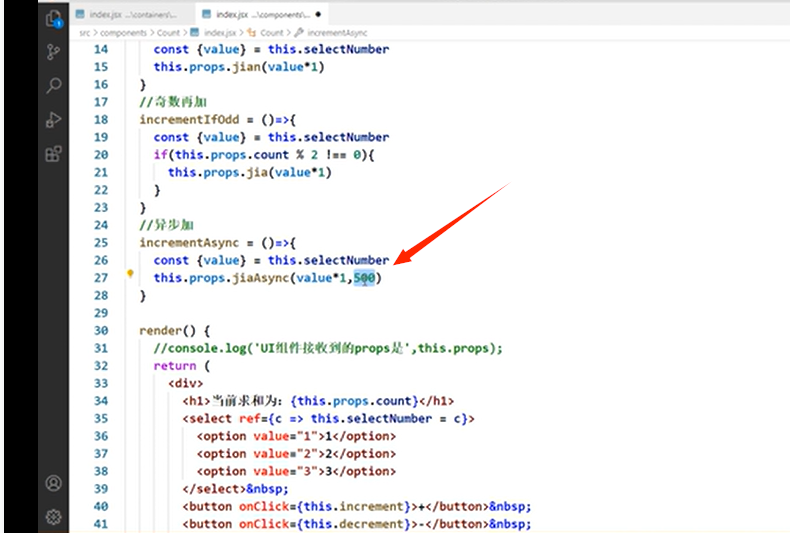Click 'jian' on line 15

click(246, 66)
